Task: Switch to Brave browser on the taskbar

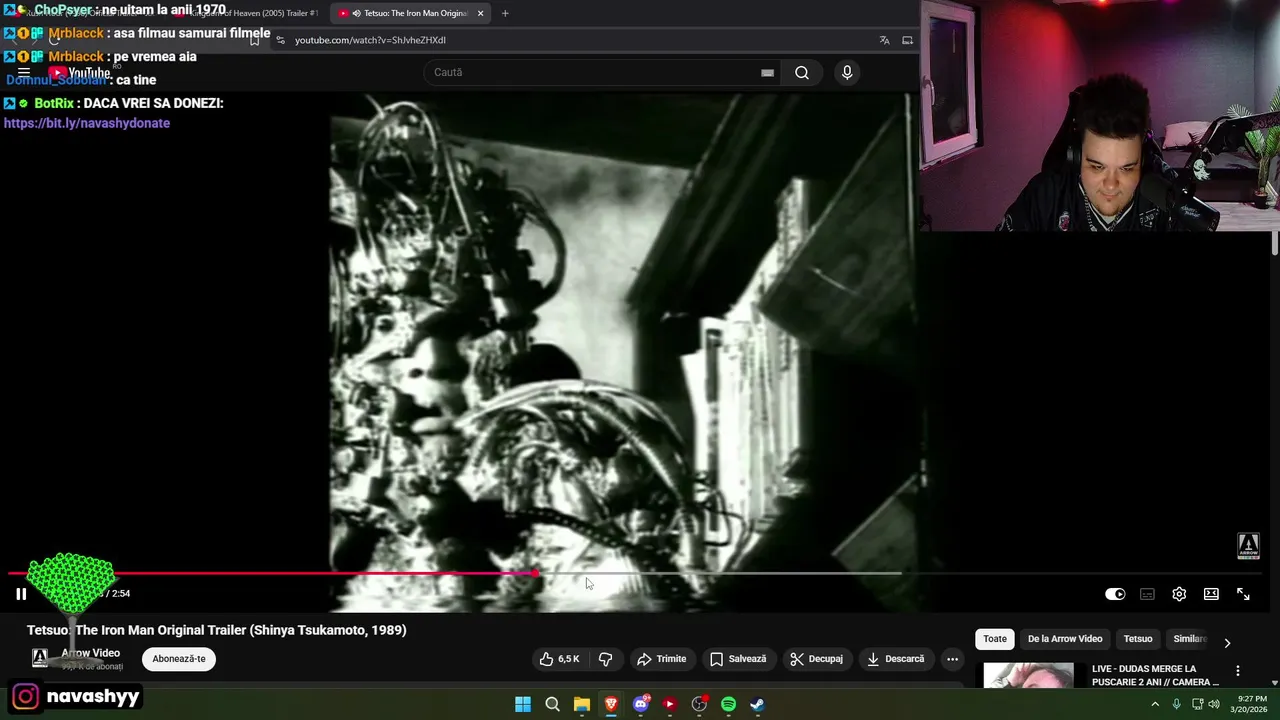Action: tap(611, 704)
